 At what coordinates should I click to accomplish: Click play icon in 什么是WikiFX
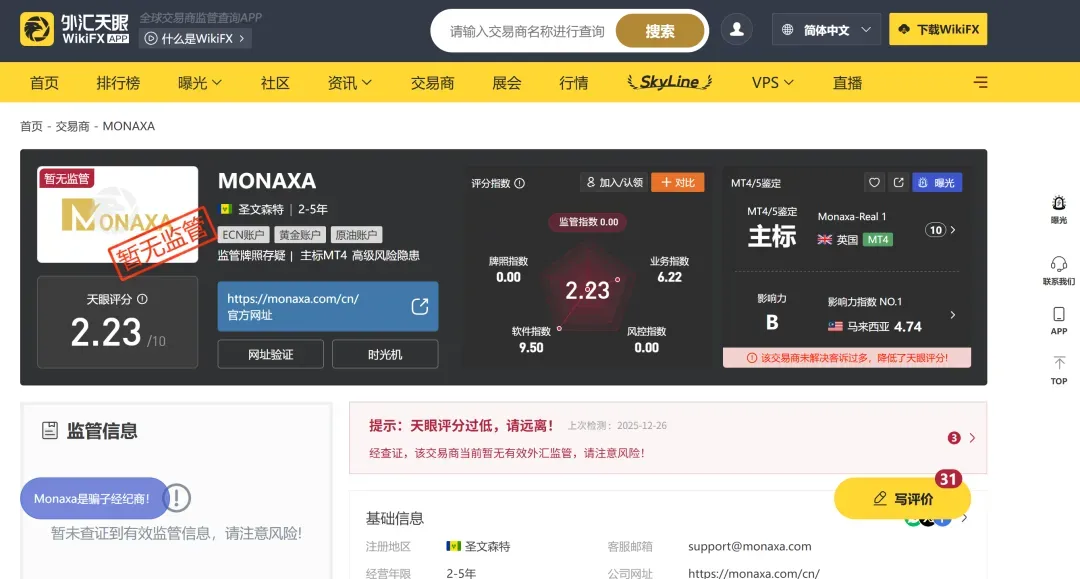(x=151, y=39)
